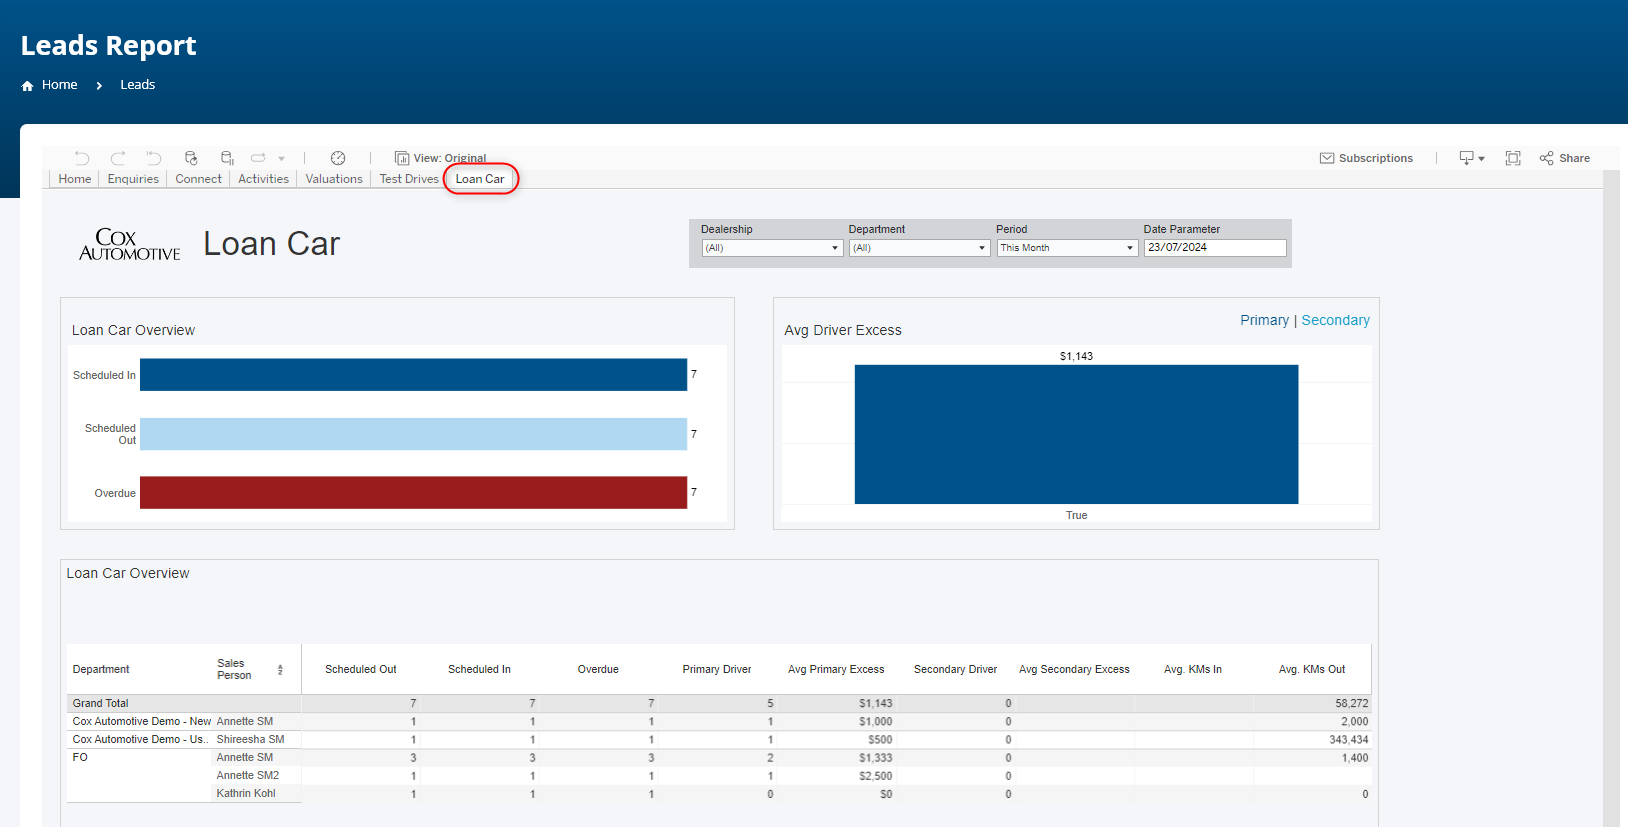This screenshot has width=1628, height=827.
Task: Click the Secondary Driver column header
Action: 955,670
